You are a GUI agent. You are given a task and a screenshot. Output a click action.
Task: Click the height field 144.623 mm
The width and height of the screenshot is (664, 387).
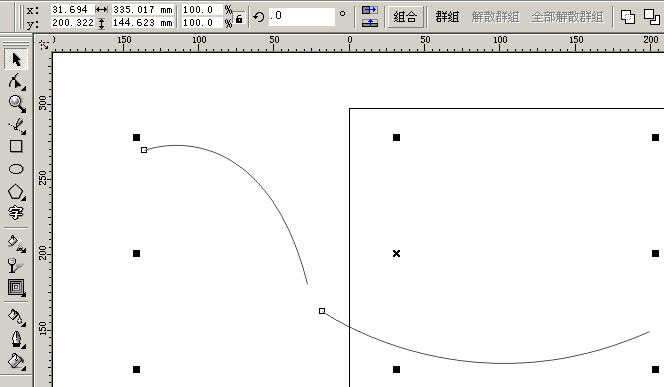tap(143, 23)
